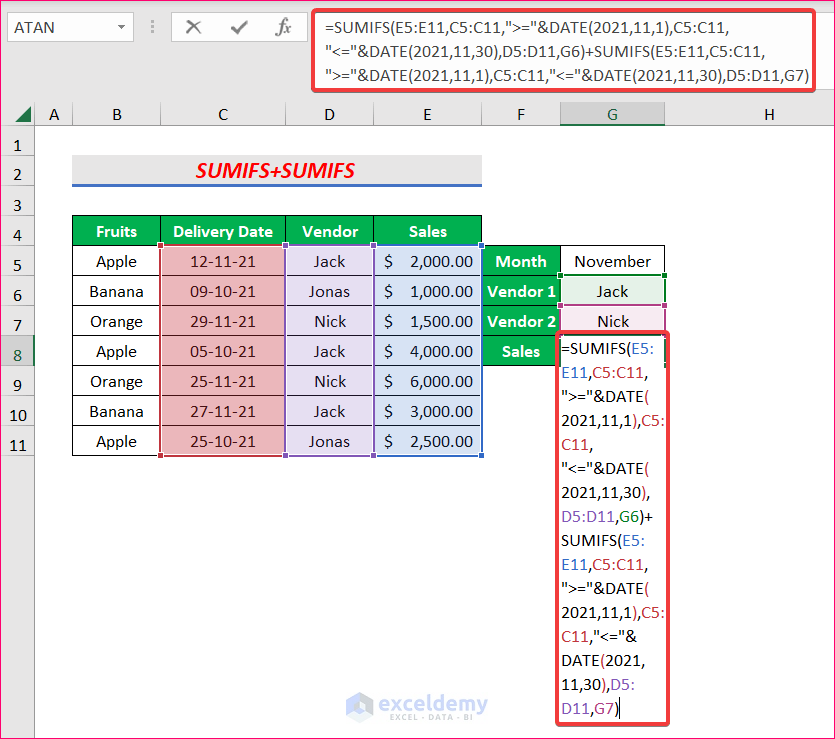
Task: Click the formula bar resize dots handle
Action: [152, 27]
